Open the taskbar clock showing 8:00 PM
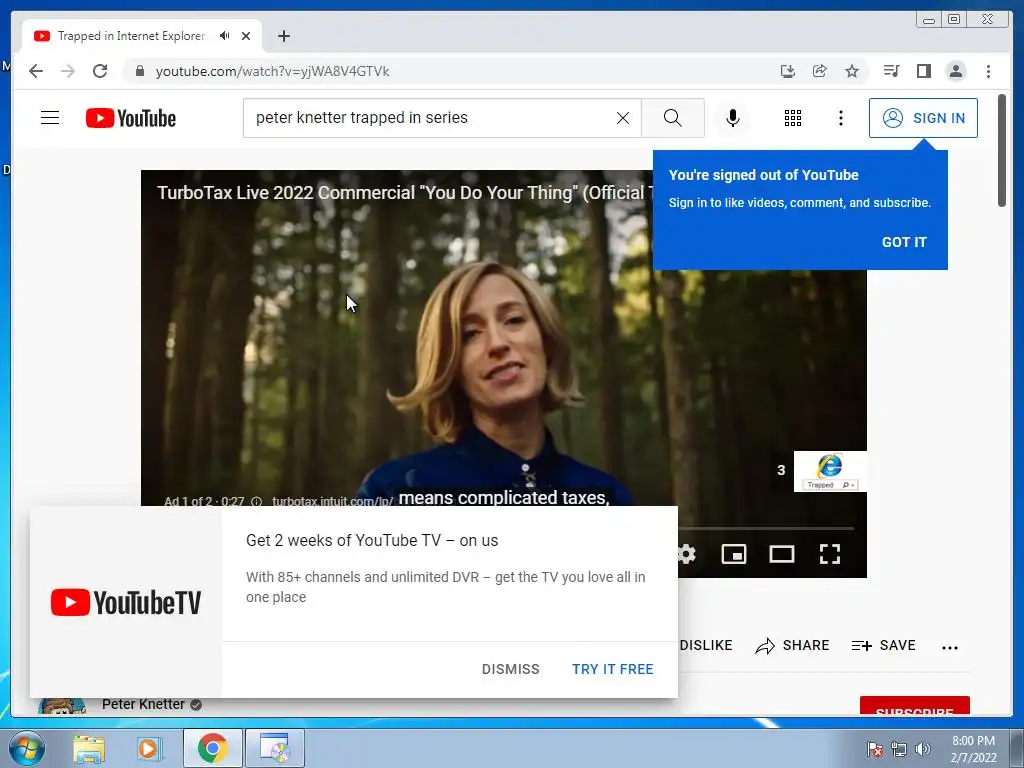The image size is (1024, 768). (973, 749)
